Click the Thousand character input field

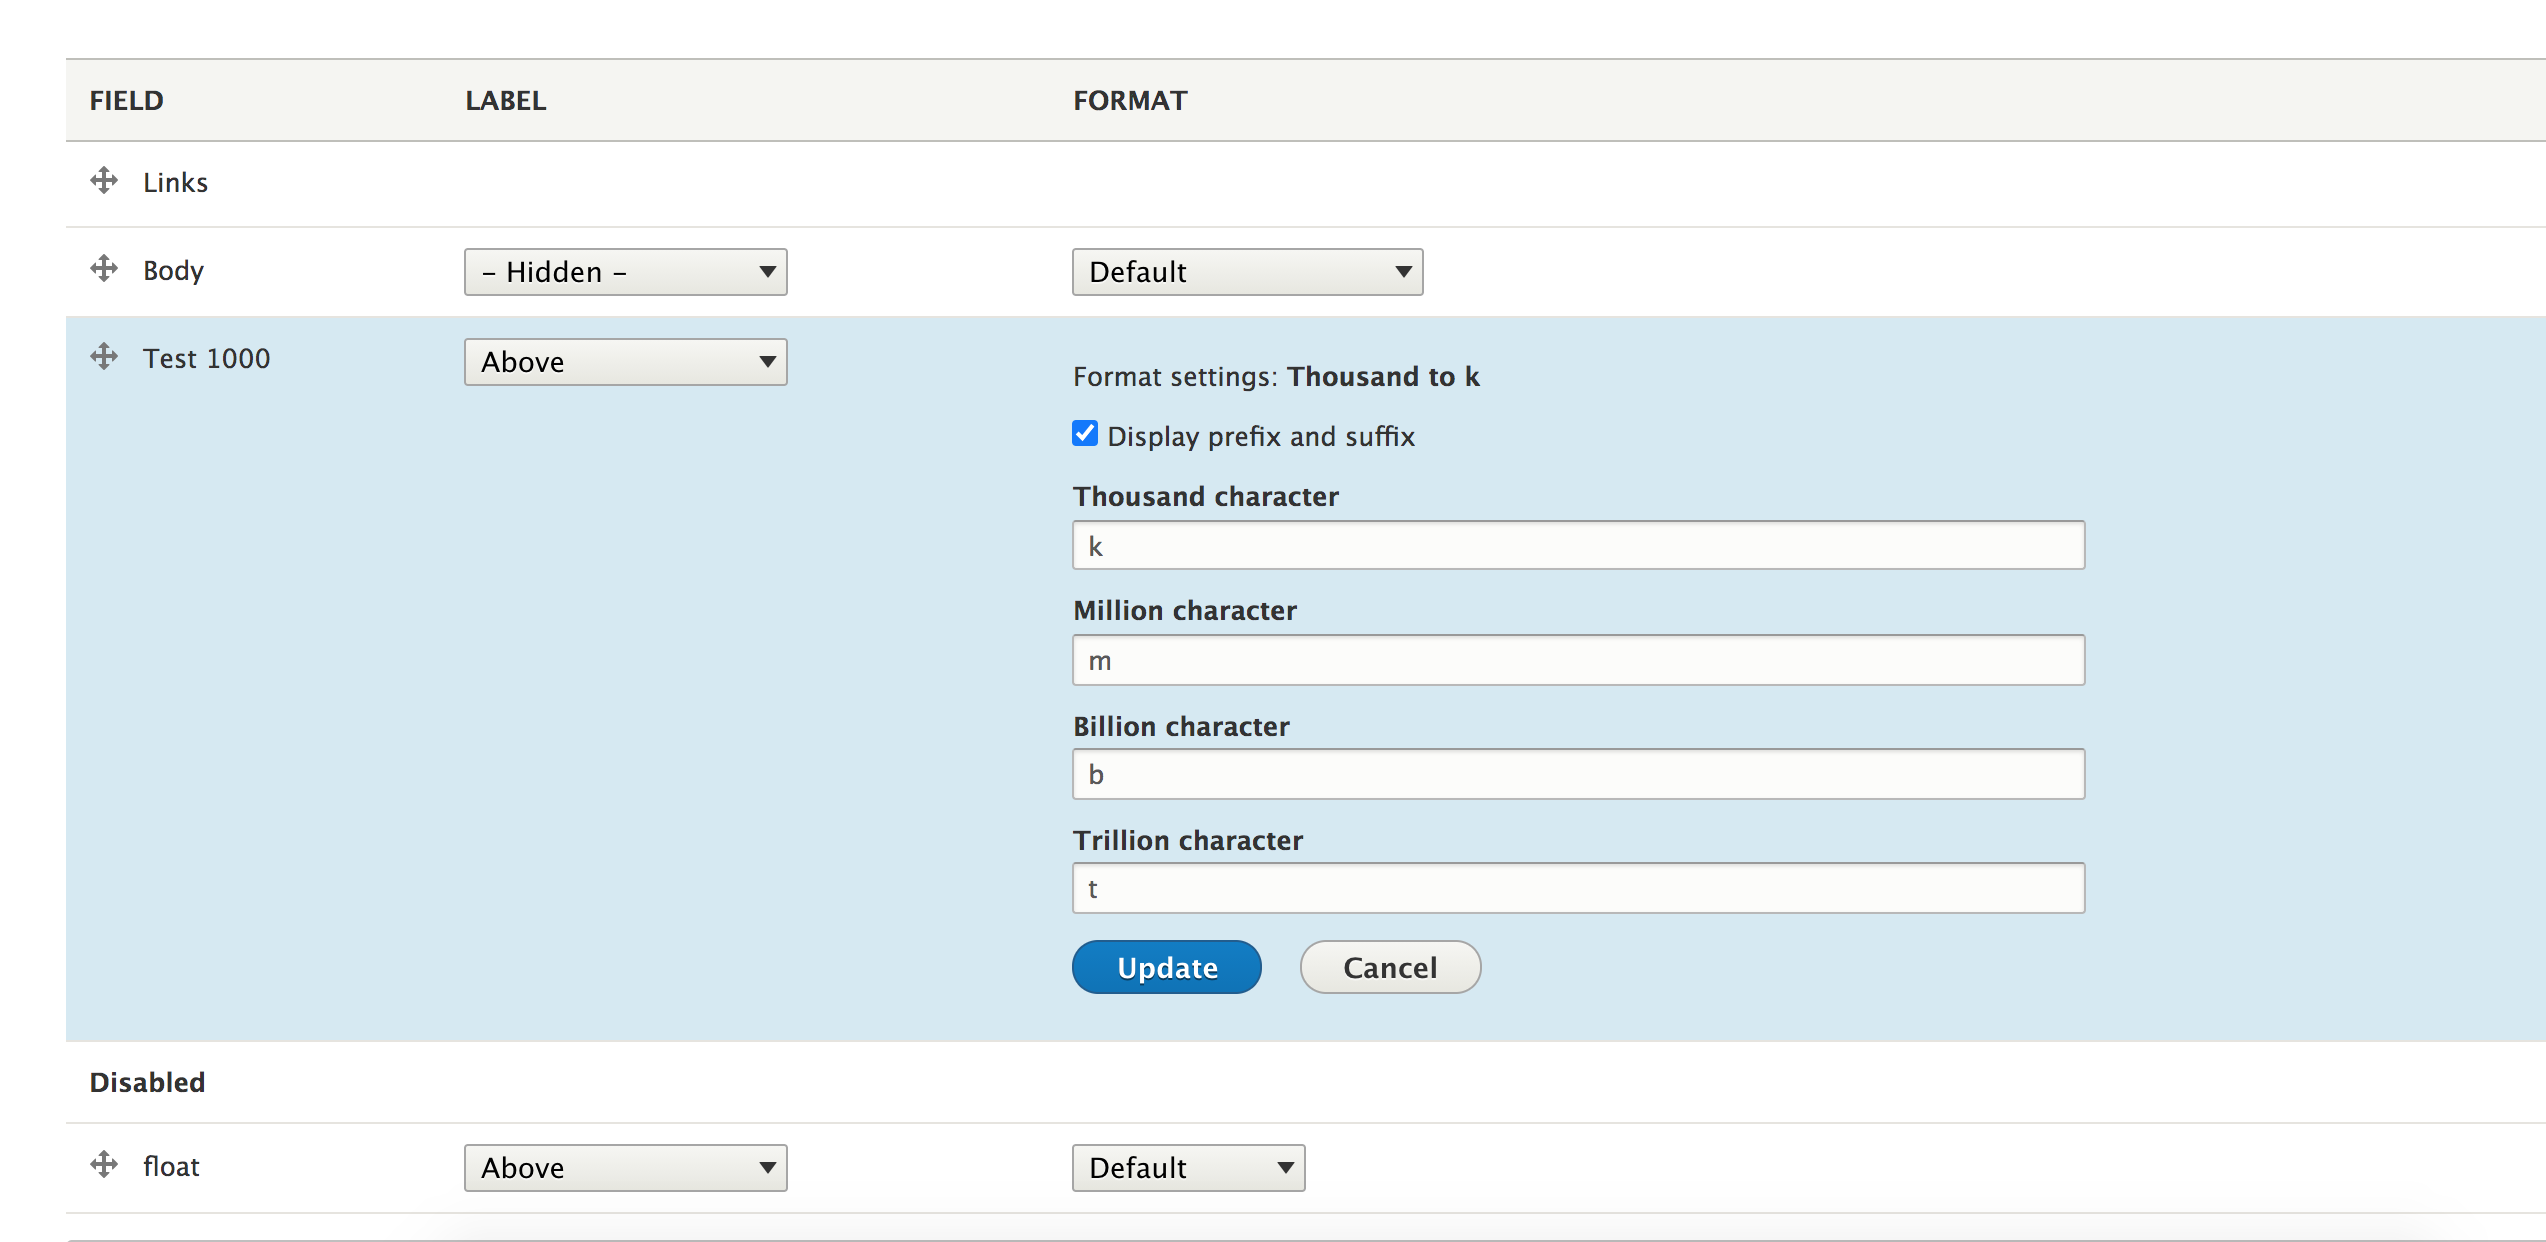[x=1576, y=546]
